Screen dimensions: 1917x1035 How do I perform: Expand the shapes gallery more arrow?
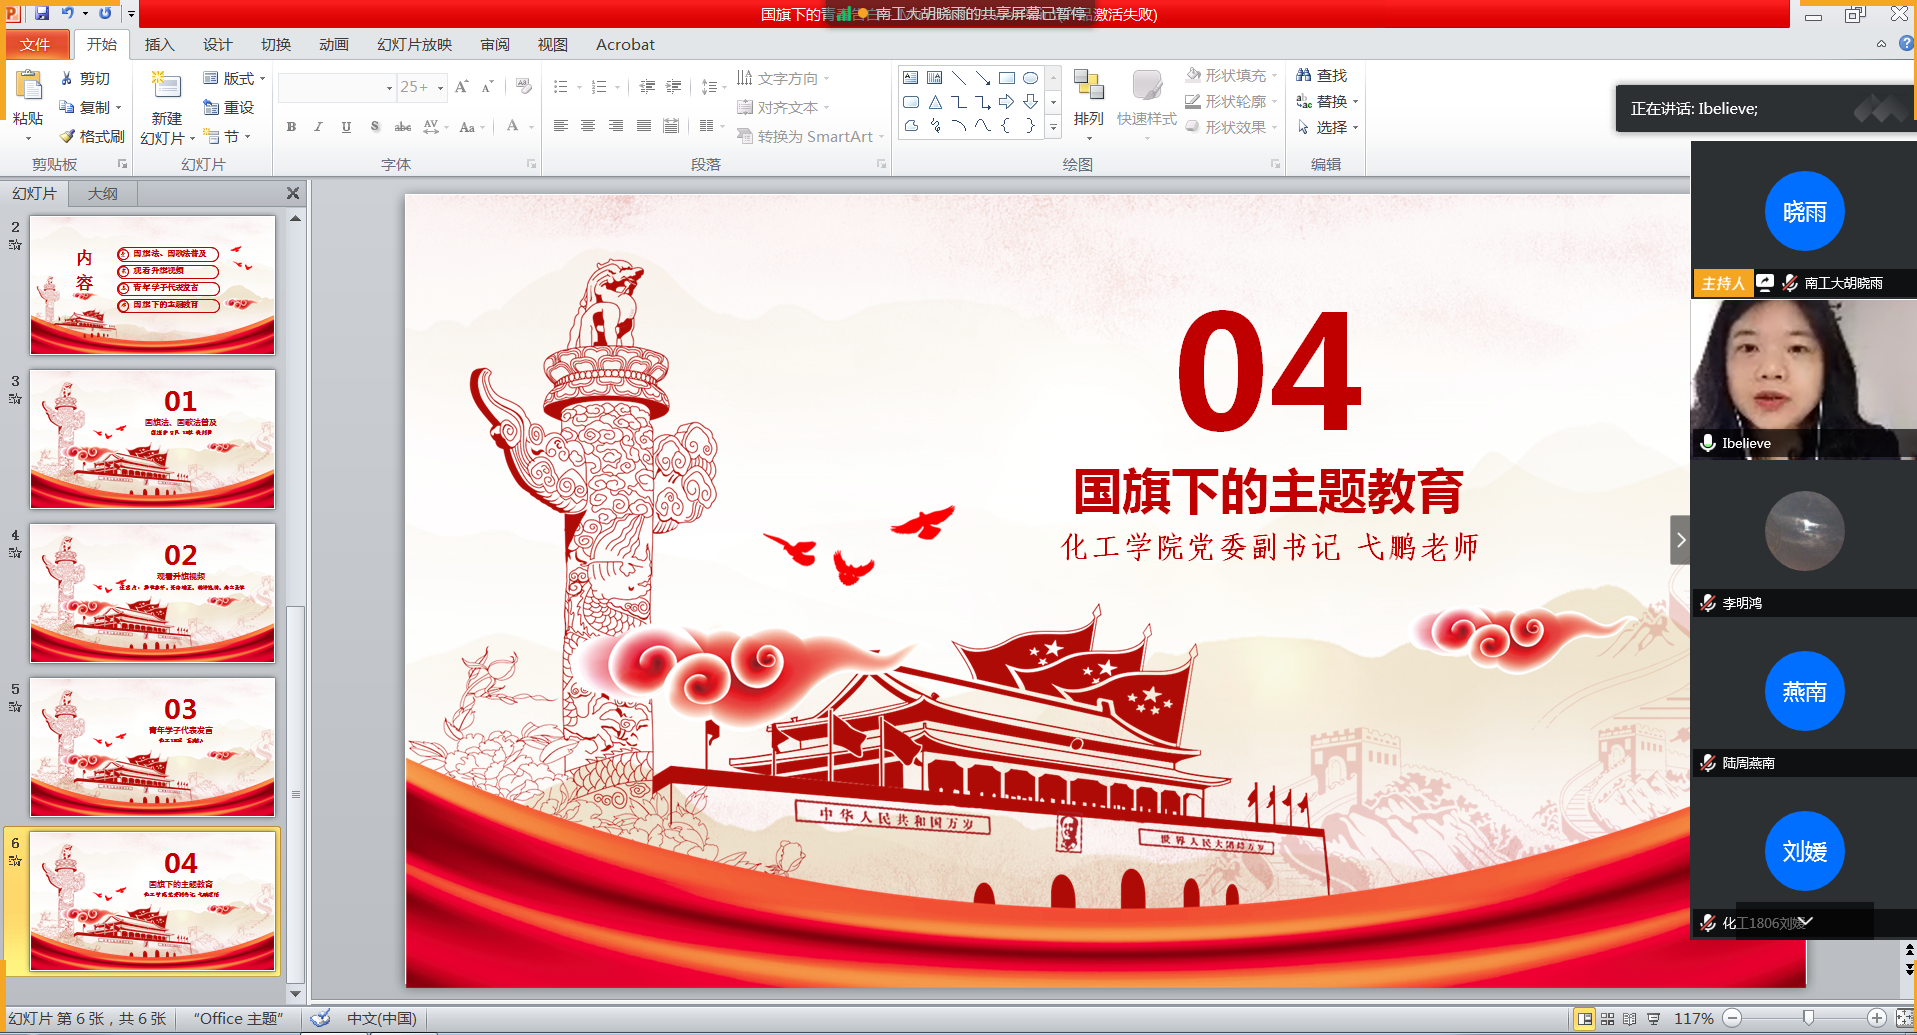click(1053, 127)
